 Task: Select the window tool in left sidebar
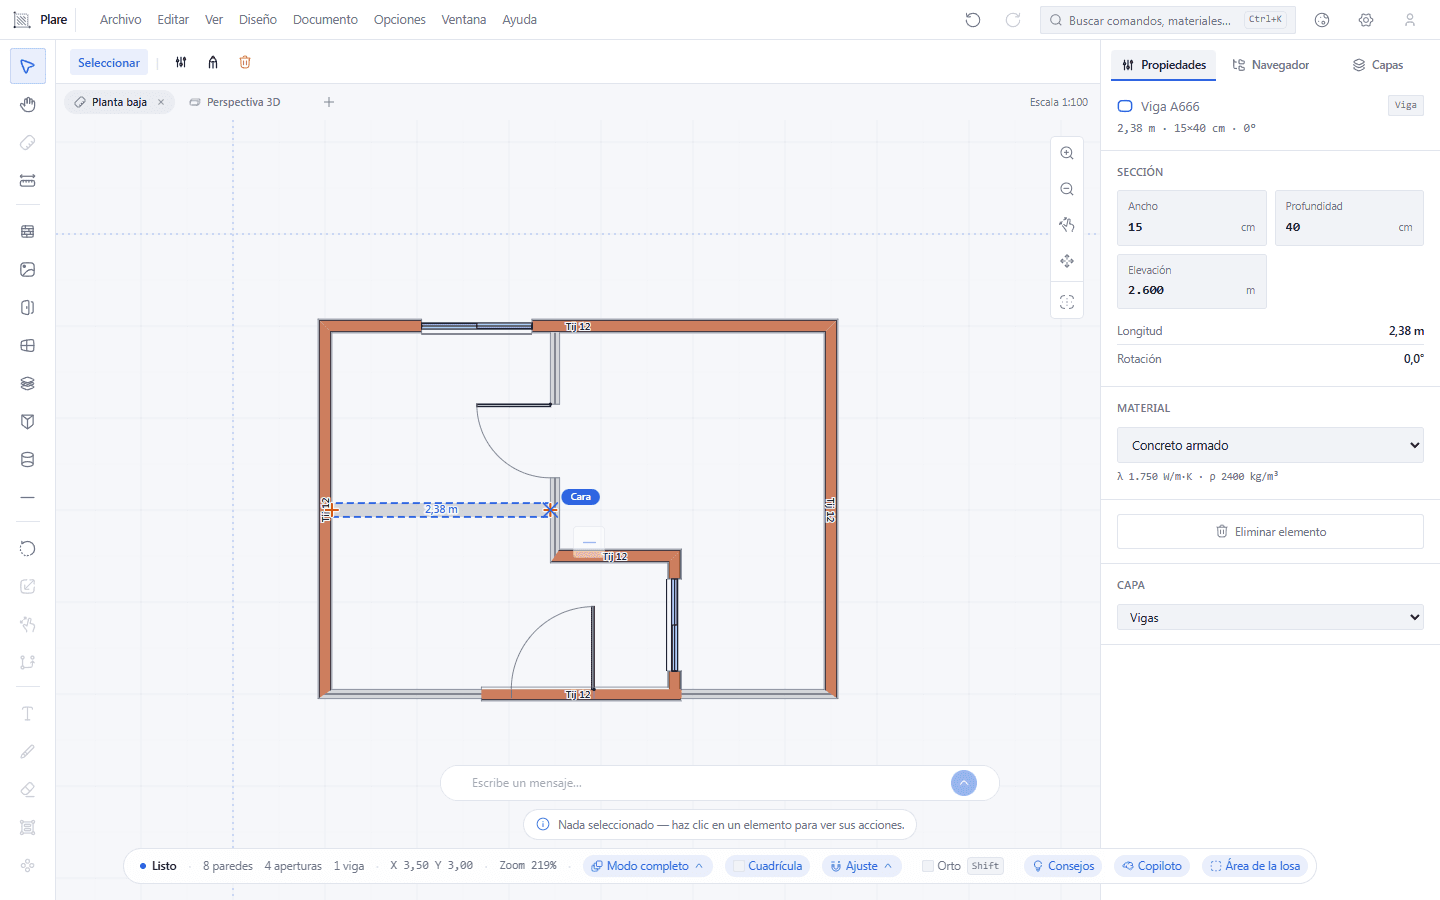coord(28,345)
